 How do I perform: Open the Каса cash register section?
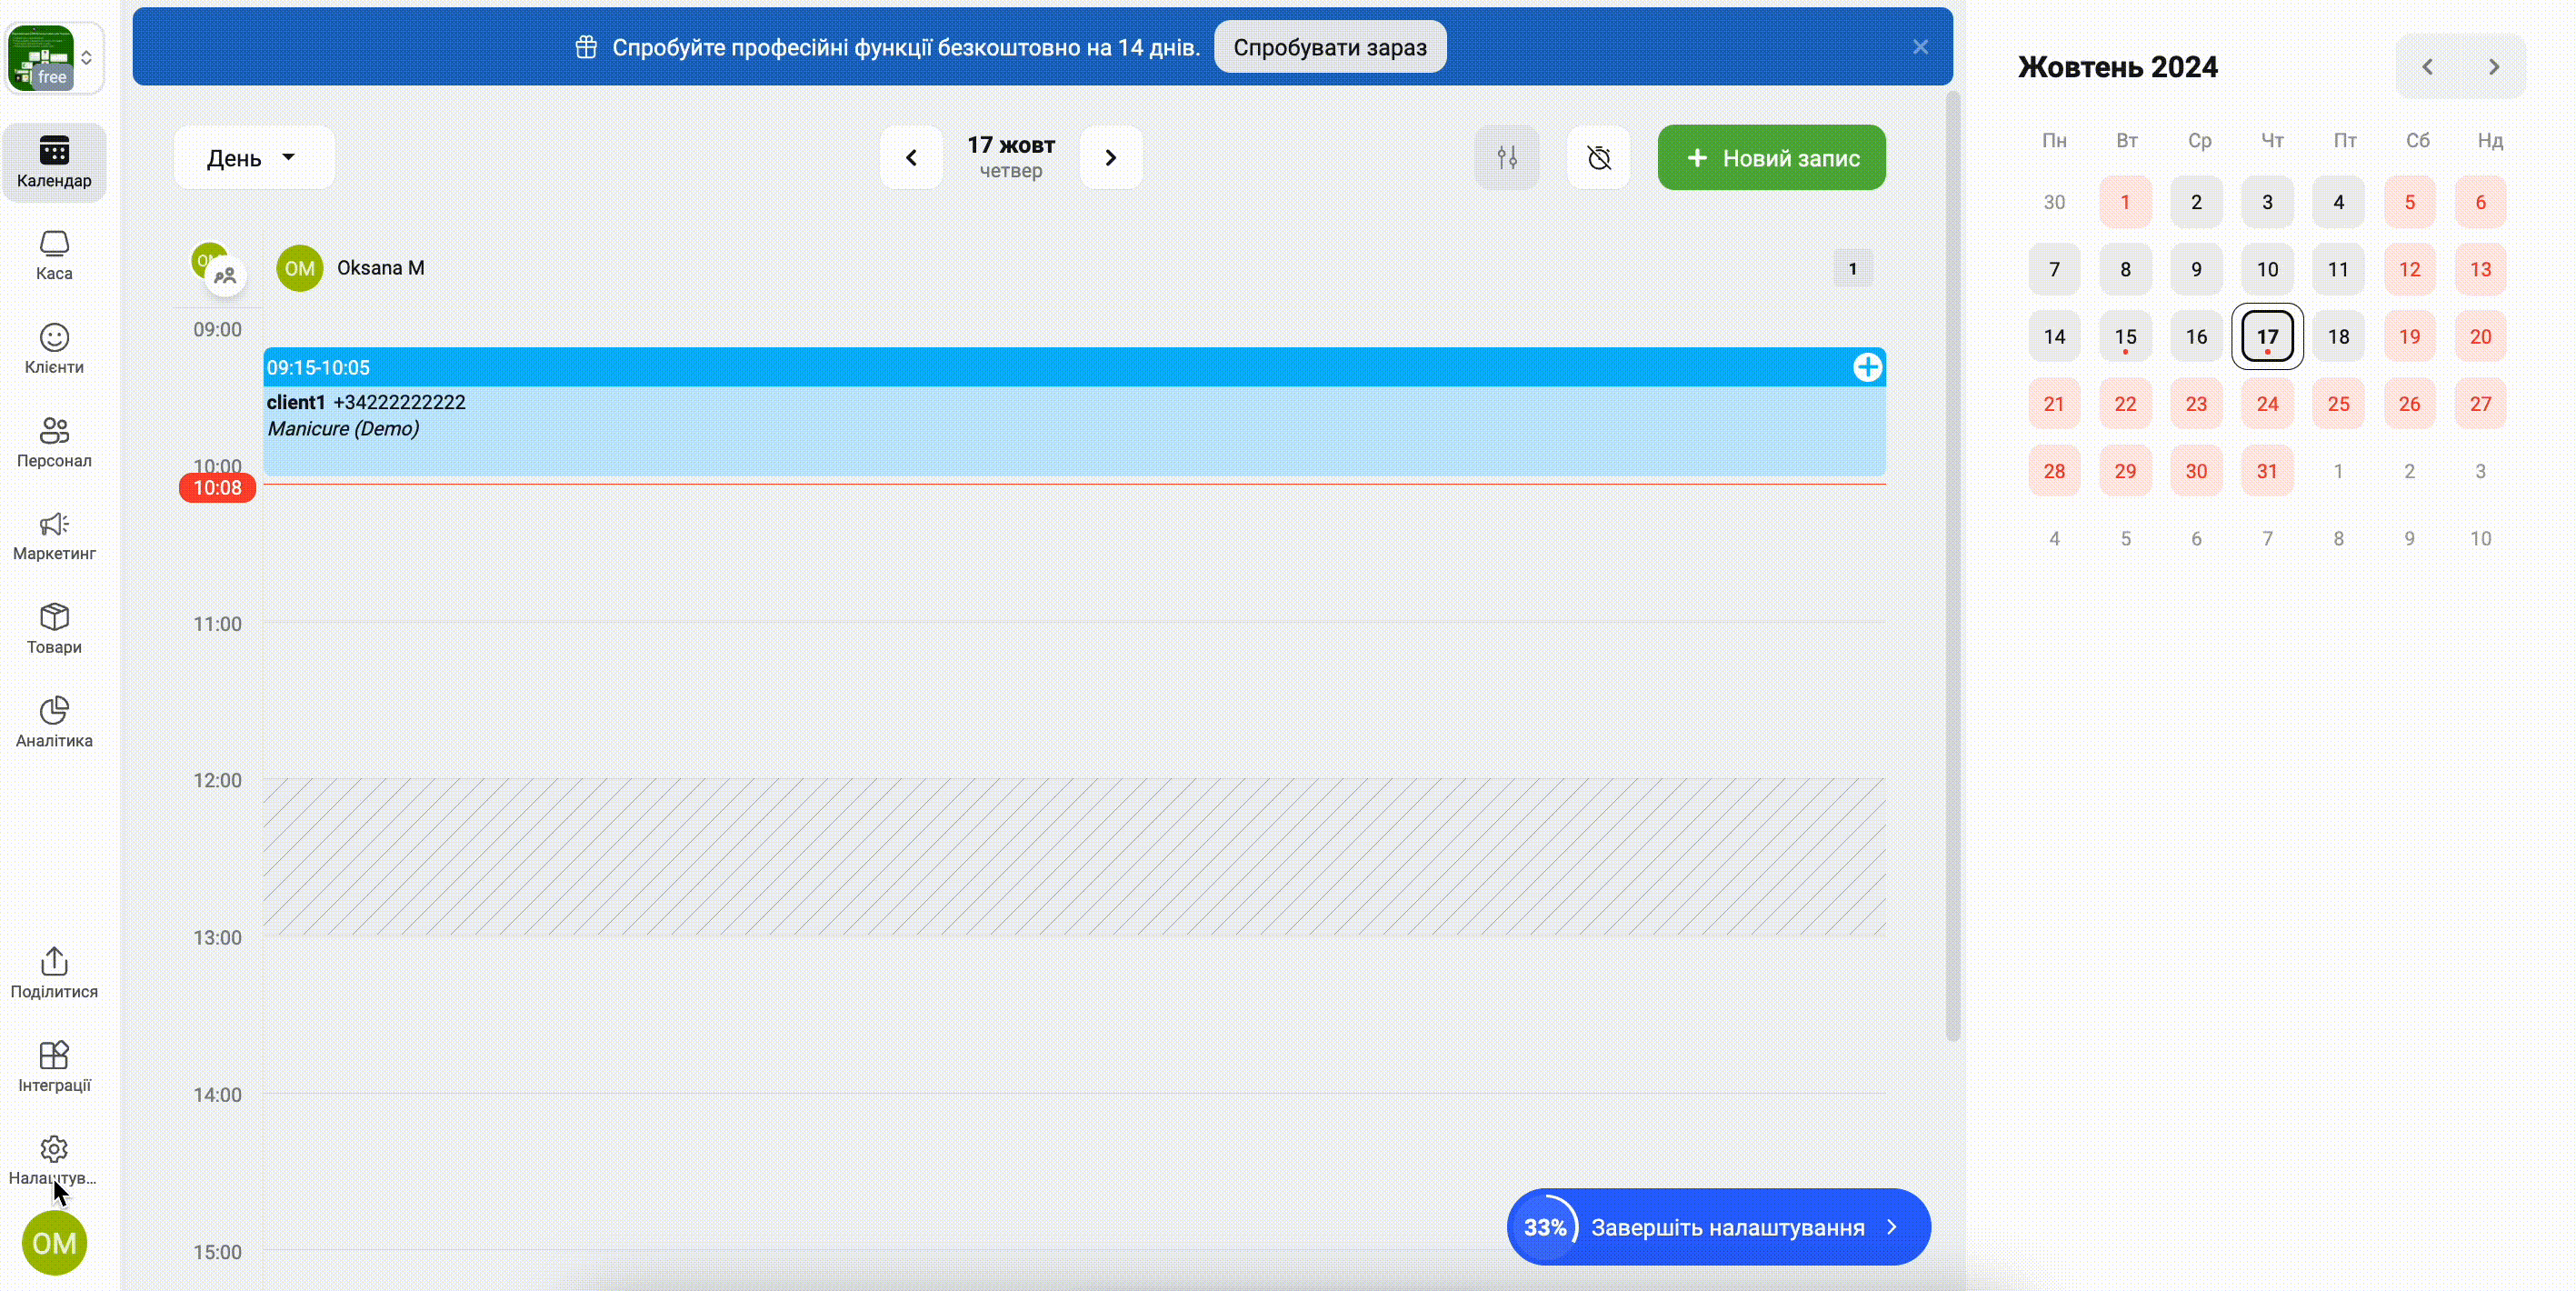pyautogui.click(x=54, y=256)
